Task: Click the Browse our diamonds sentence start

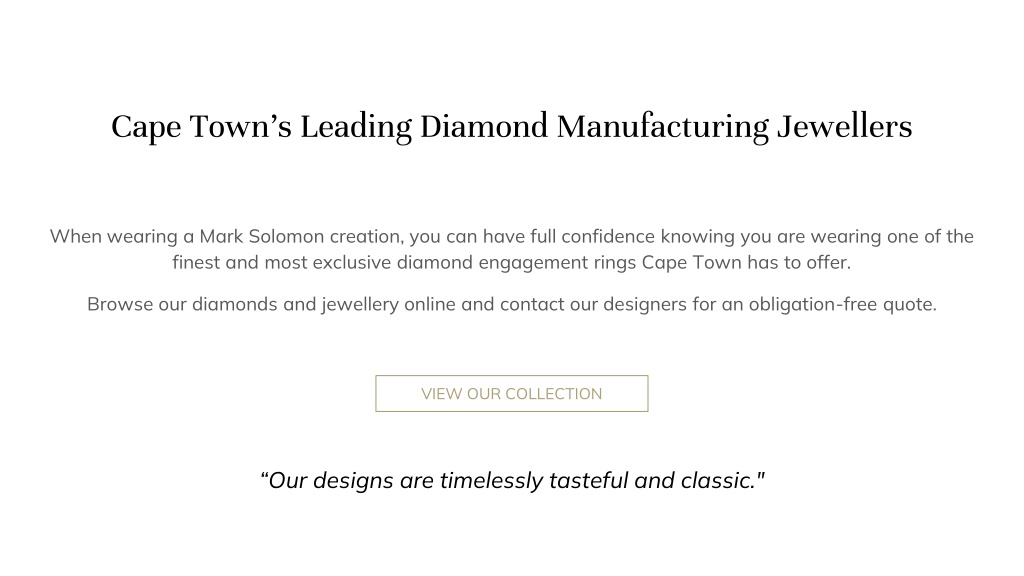Action: [182, 304]
